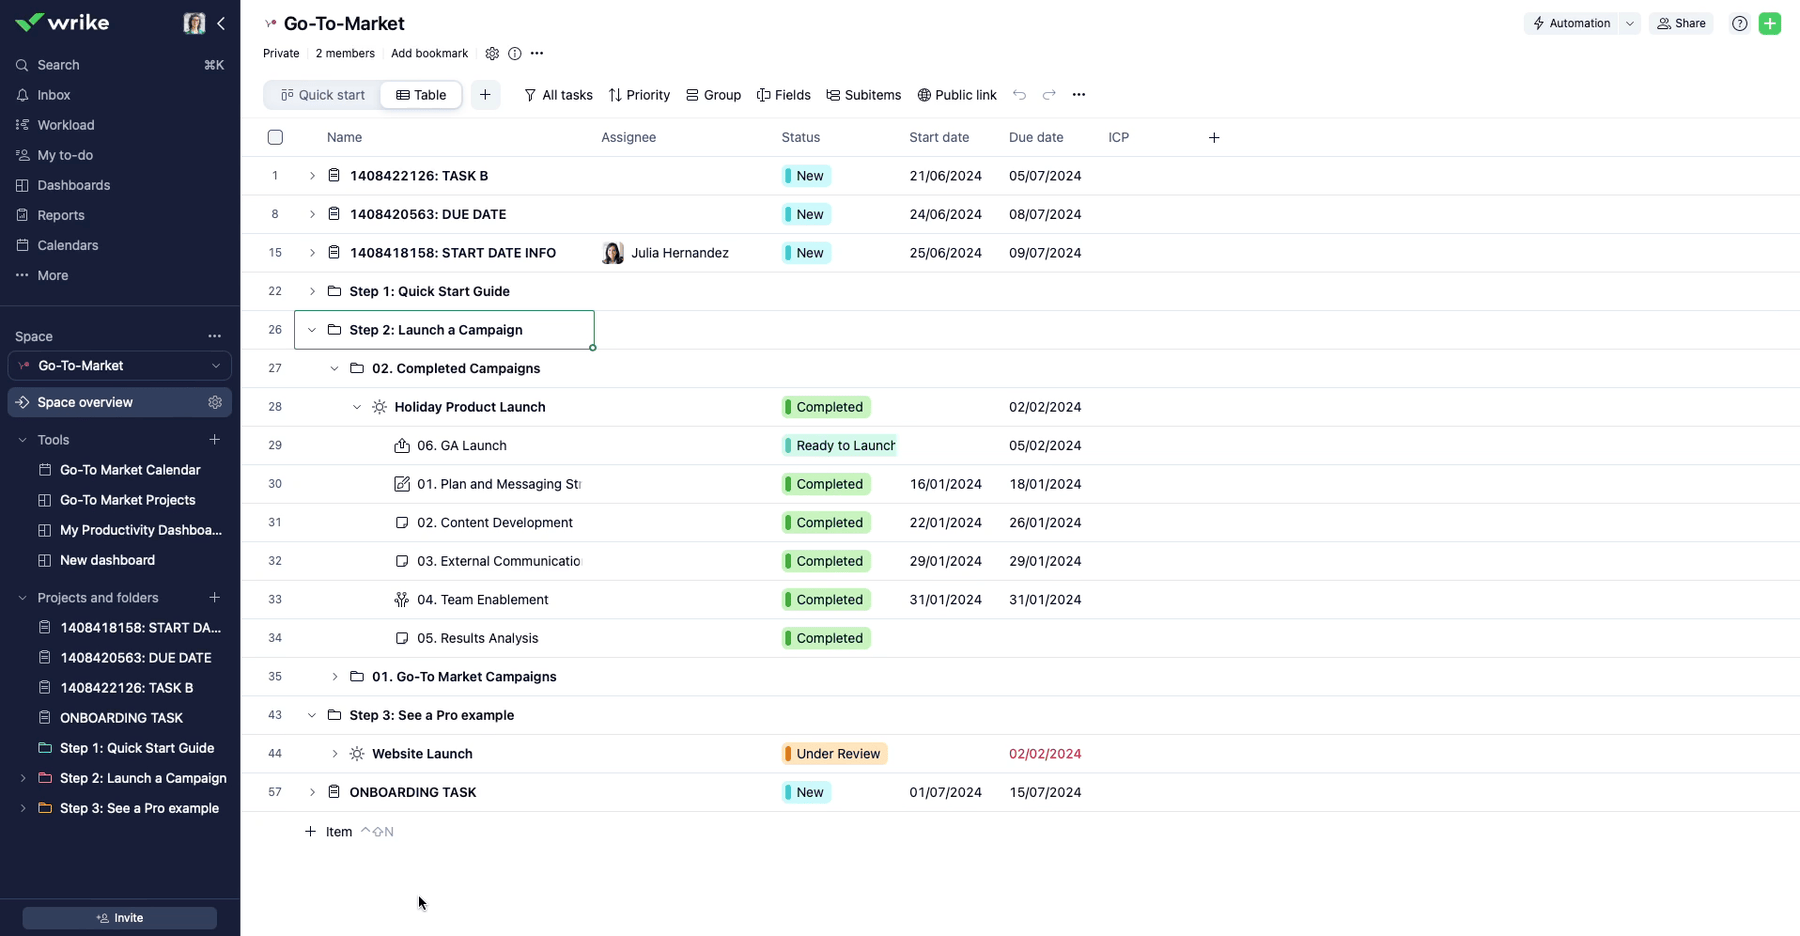Open the help question mark icon

pyautogui.click(x=1740, y=24)
